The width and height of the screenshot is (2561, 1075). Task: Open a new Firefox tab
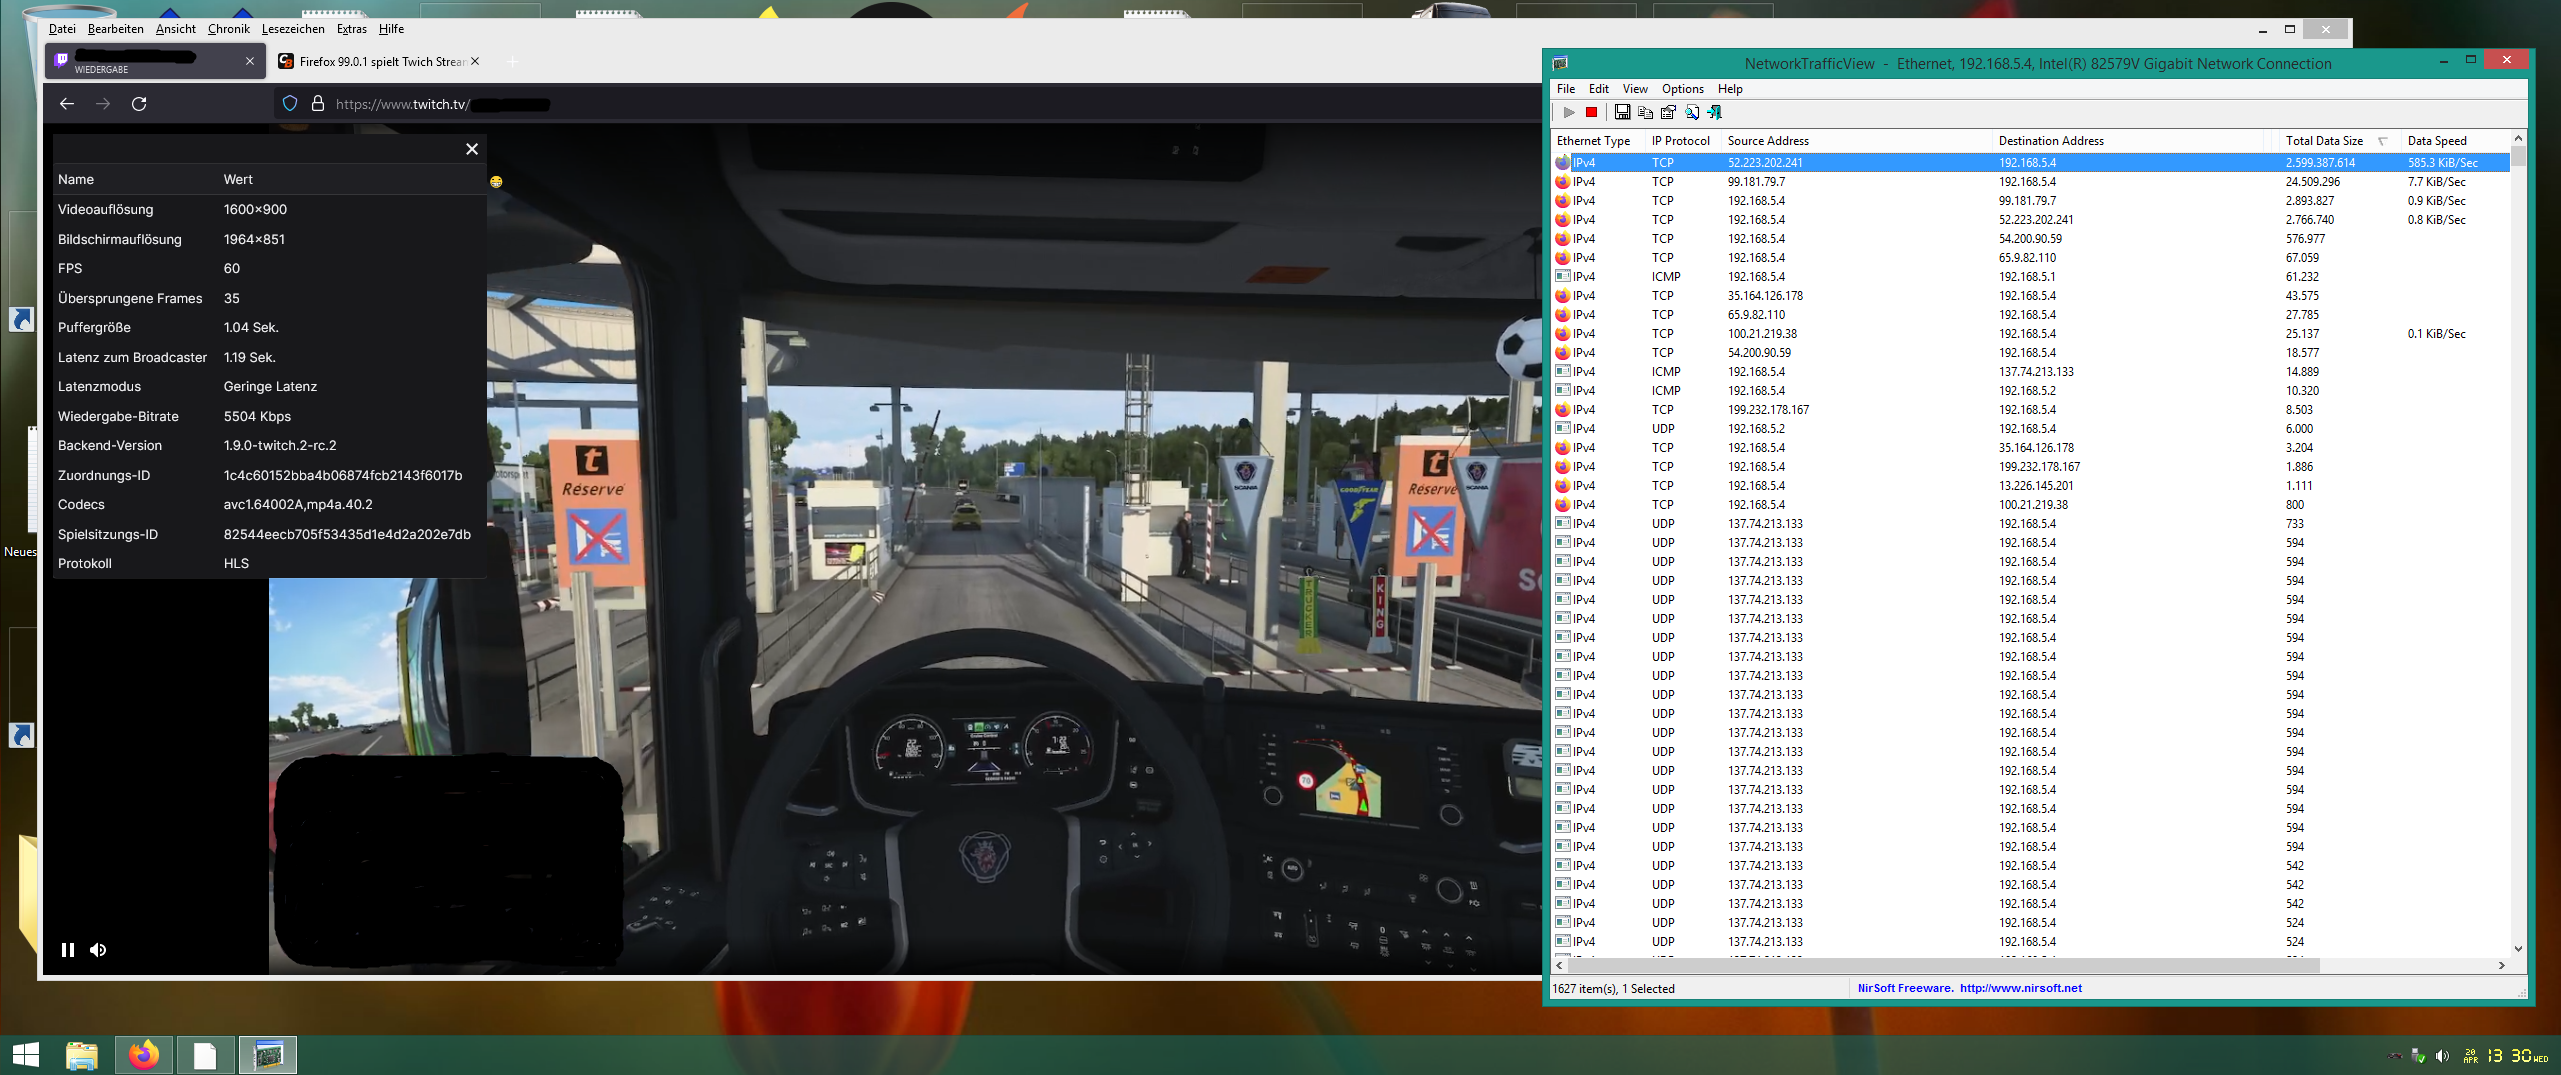[x=512, y=62]
